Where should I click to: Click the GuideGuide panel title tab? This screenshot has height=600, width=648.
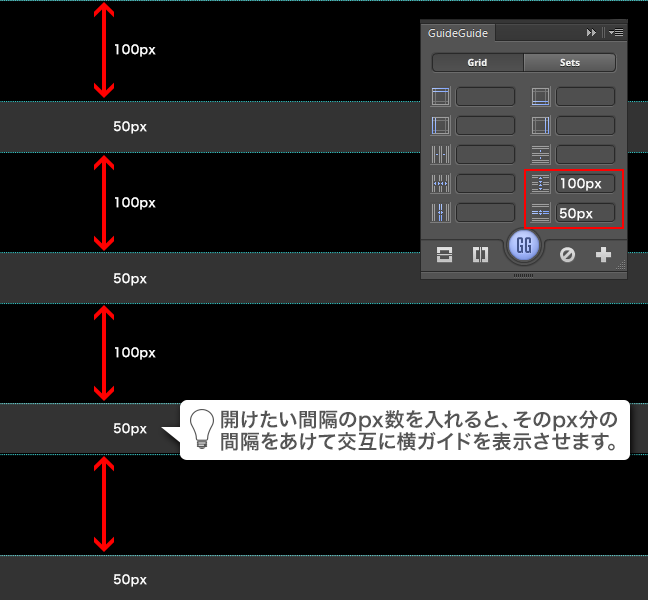pyautogui.click(x=458, y=33)
